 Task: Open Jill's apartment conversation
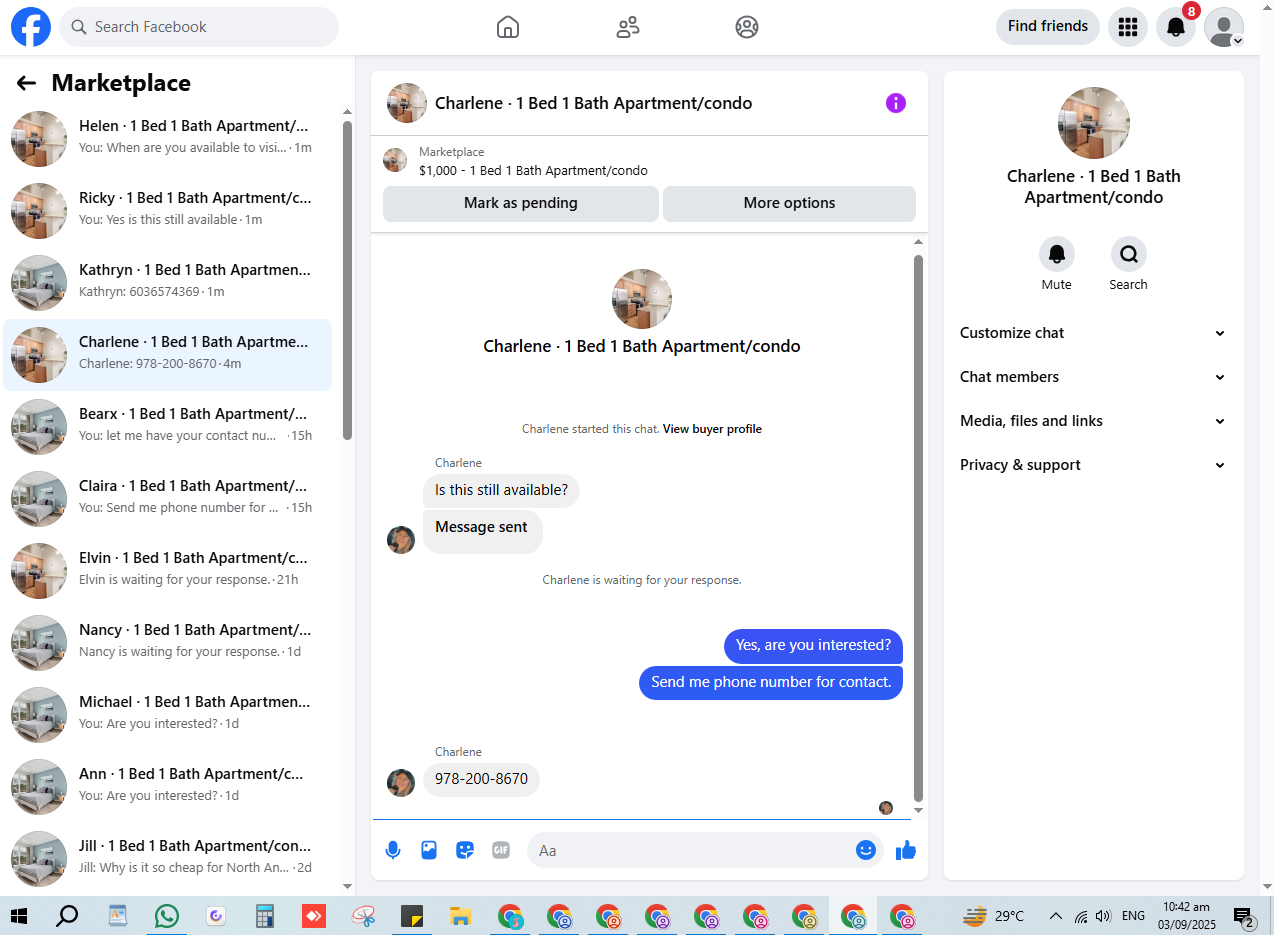tap(168, 859)
